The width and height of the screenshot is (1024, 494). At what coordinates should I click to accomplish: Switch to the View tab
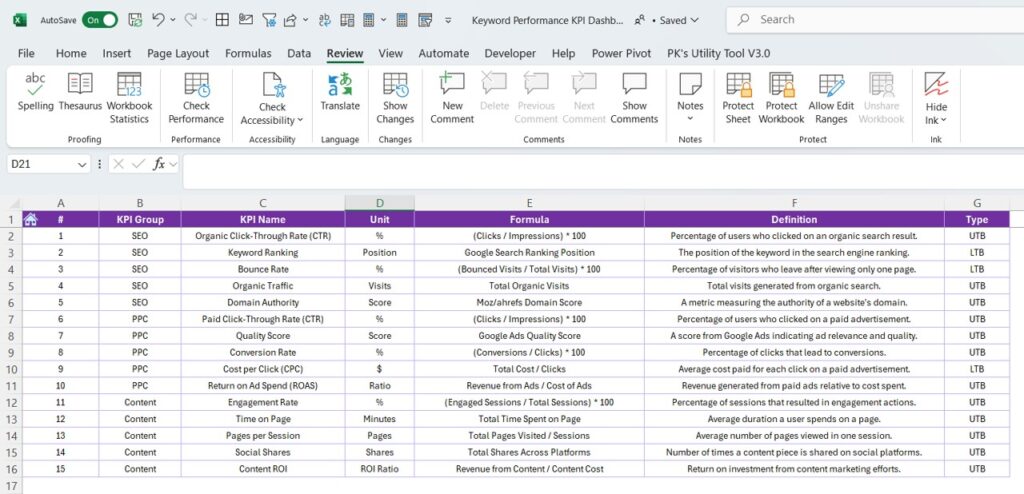coord(391,54)
